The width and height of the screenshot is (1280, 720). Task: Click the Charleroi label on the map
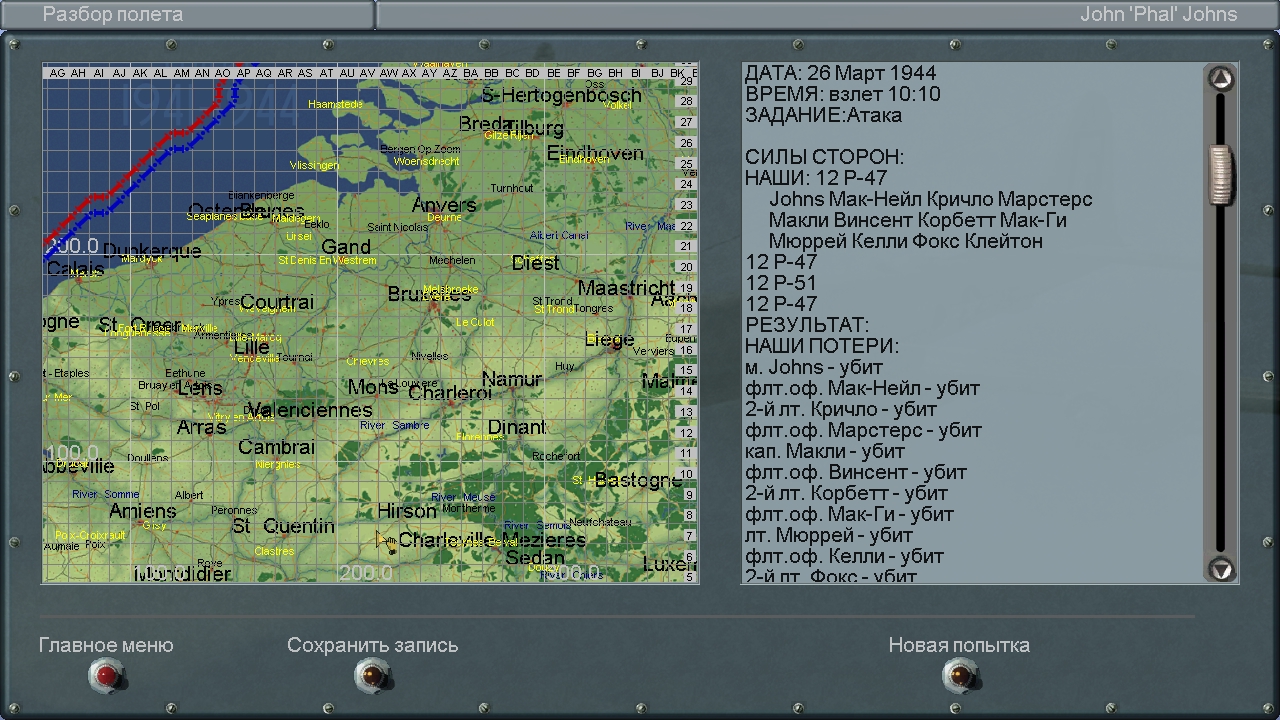(x=450, y=393)
